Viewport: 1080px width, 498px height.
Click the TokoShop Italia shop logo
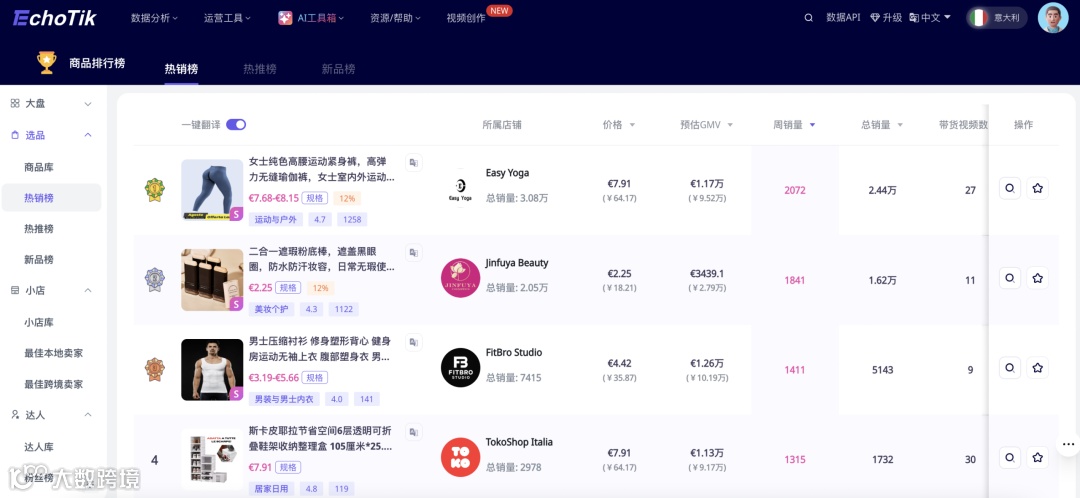pos(460,457)
